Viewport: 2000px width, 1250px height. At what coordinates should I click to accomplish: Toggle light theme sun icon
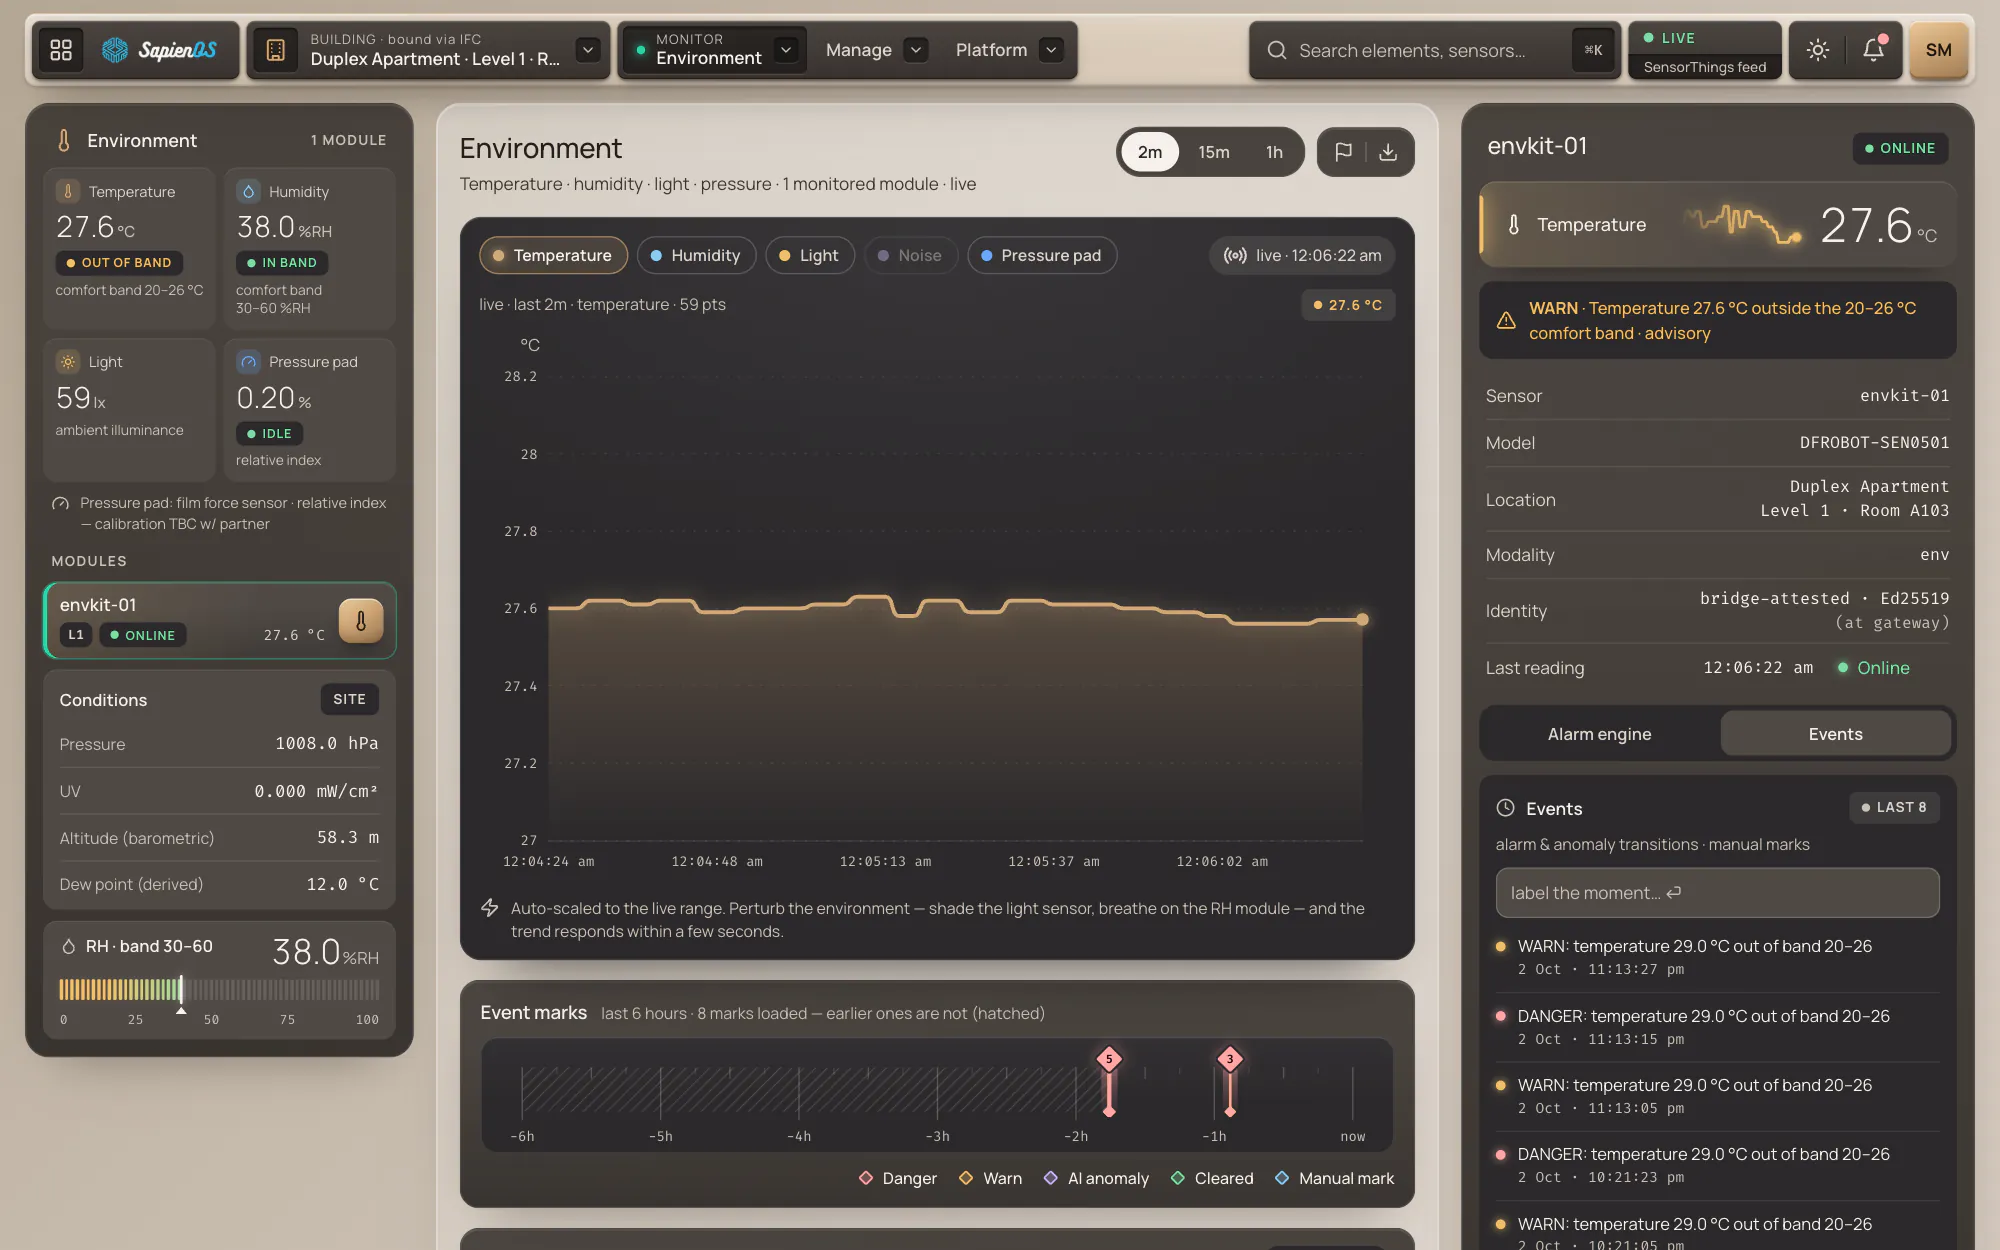coord(1818,50)
